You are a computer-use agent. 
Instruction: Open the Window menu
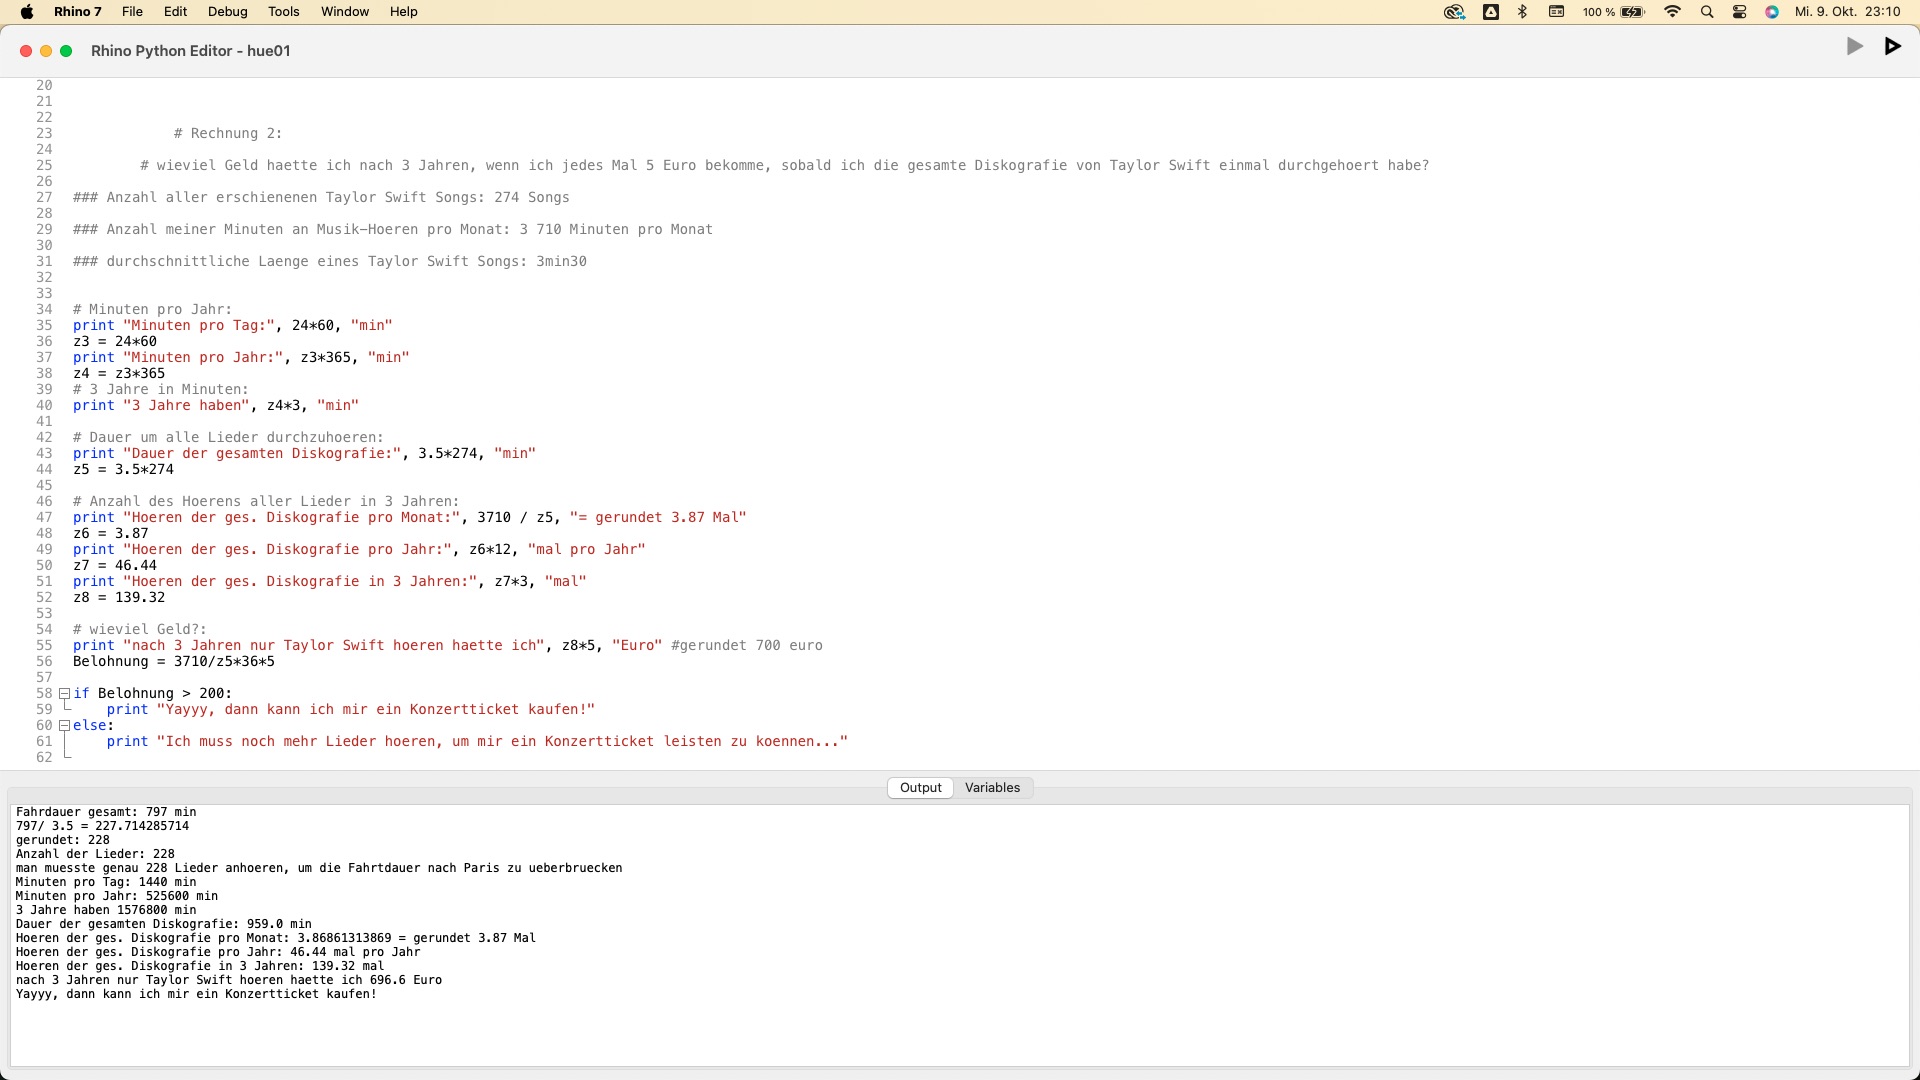click(x=344, y=12)
